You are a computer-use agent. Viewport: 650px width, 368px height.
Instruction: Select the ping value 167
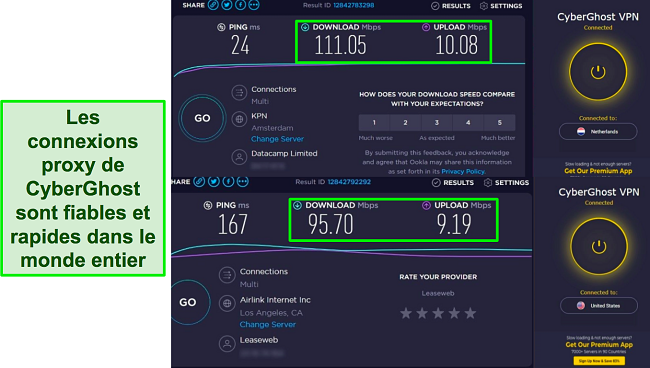tap(233, 224)
